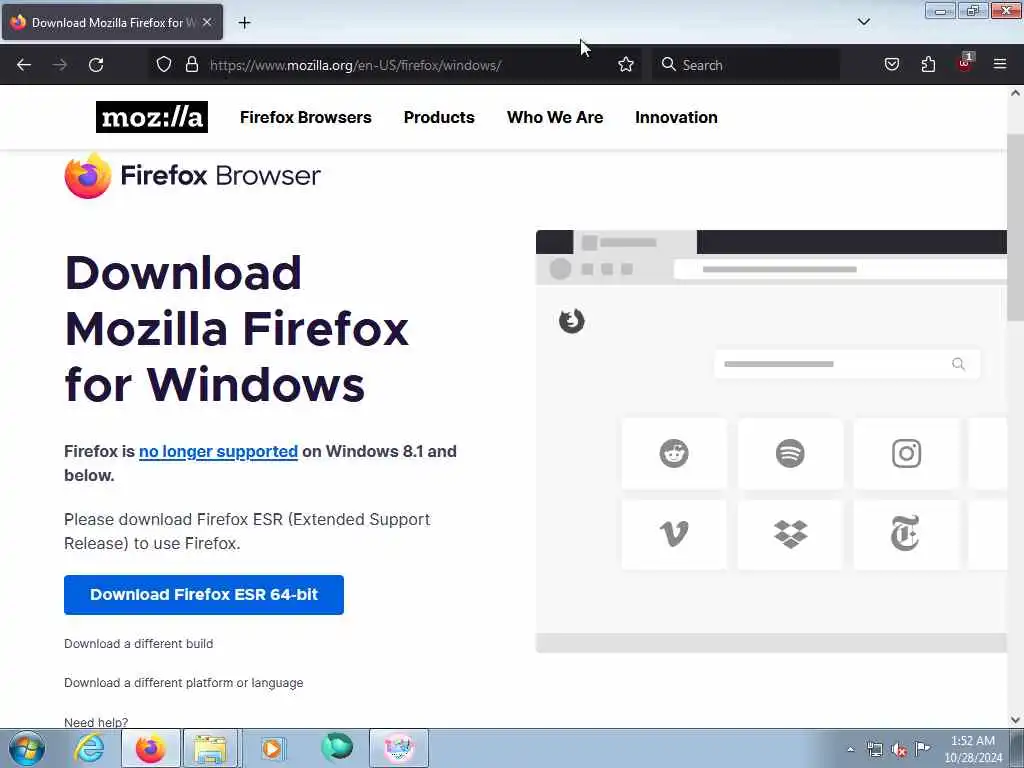The height and width of the screenshot is (768, 1024).
Task: Click the New York Times tile
Action: point(906,534)
